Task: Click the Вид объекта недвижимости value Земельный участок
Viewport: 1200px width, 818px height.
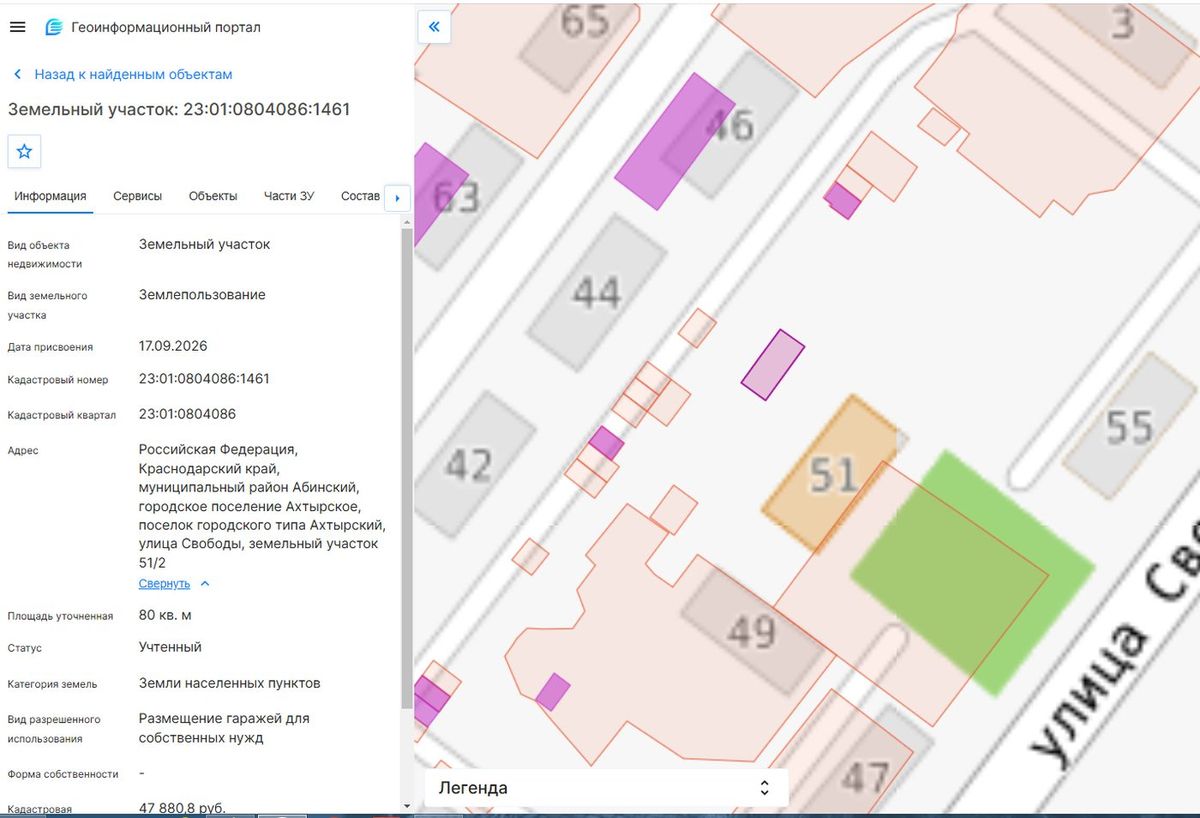Action: coord(204,244)
